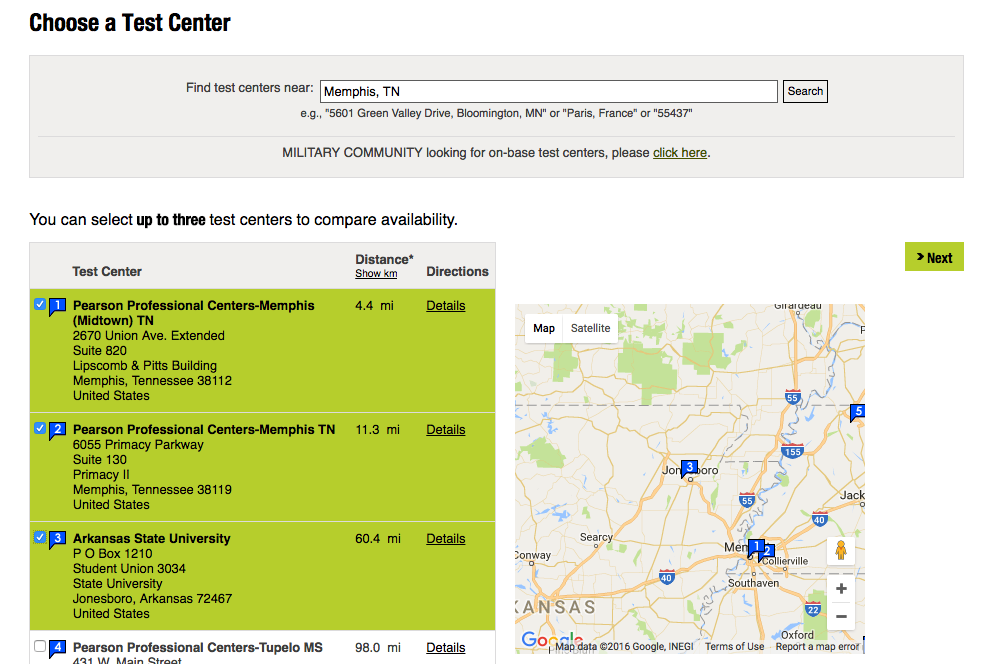Click the blue pin icon for Tupelo center 4
The height and width of the screenshot is (664, 1004).
(58, 648)
